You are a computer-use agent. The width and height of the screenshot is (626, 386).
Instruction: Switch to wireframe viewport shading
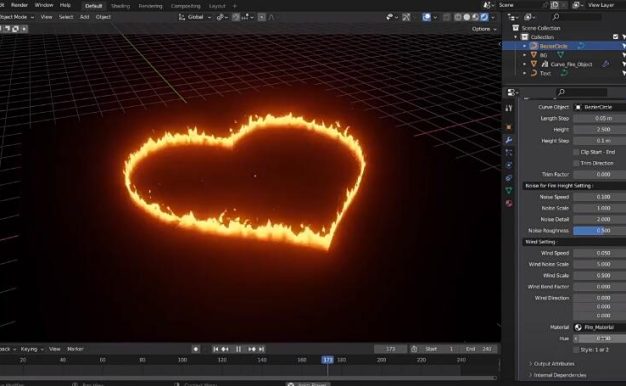pos(458,17)
